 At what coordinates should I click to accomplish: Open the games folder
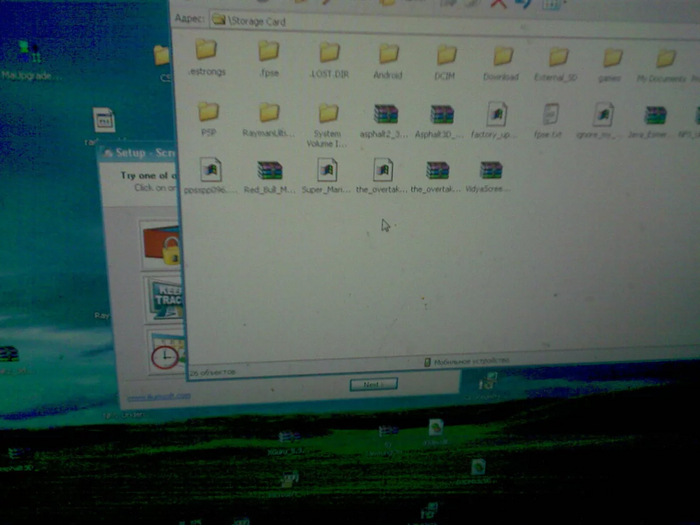[x=611, y=66]
